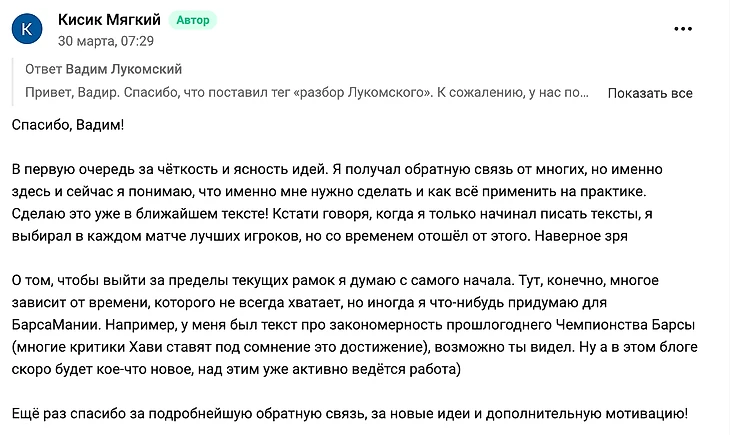Click the sentence ending Наверное зря
Screen dimensions: 730x435
tap(581, 236)
